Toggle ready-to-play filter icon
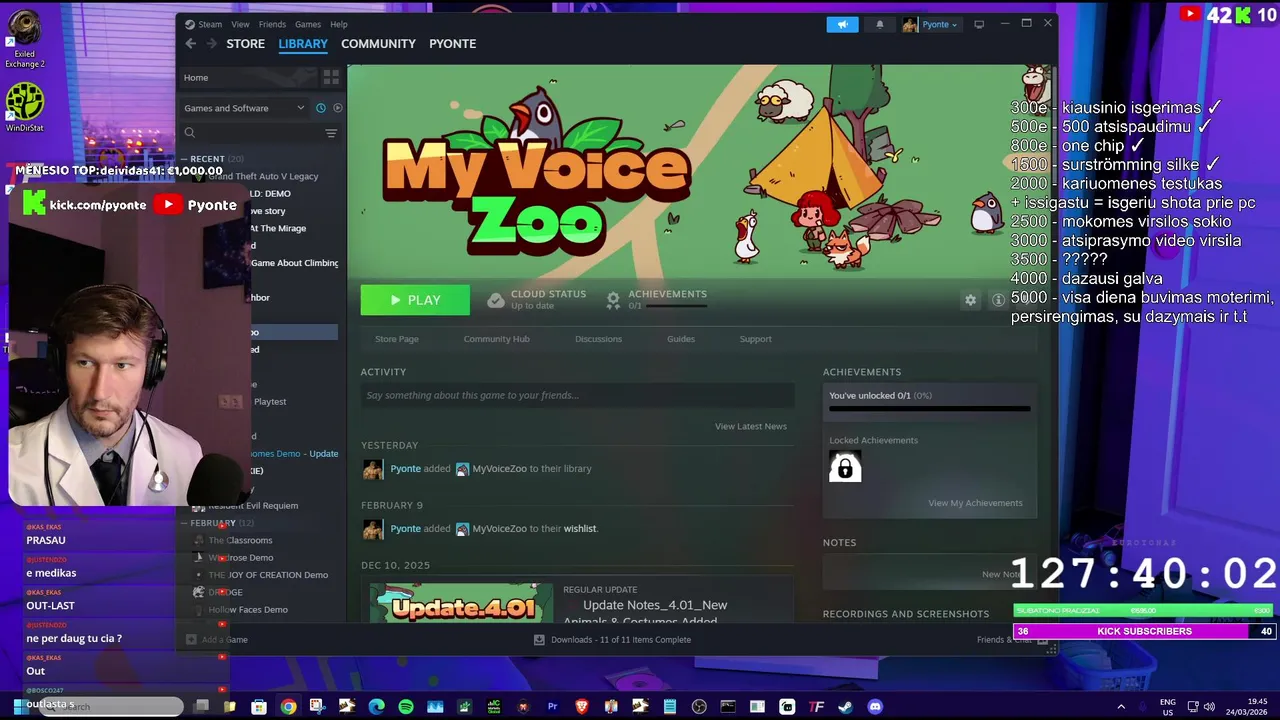 click(x=337, y=108)
